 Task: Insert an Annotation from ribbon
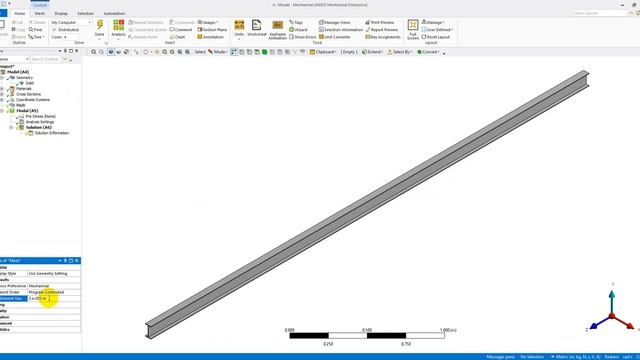click(211, 37)
